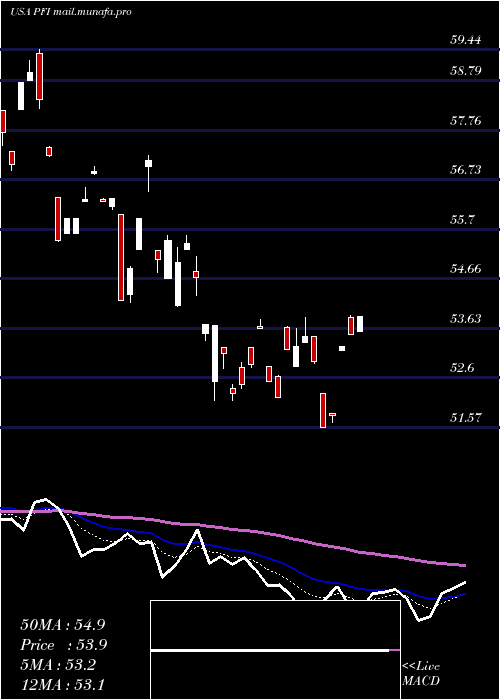Click the 55.7 price level label
Image resolution: width=500 pixels, height=700 pixels.
[462, 219]
